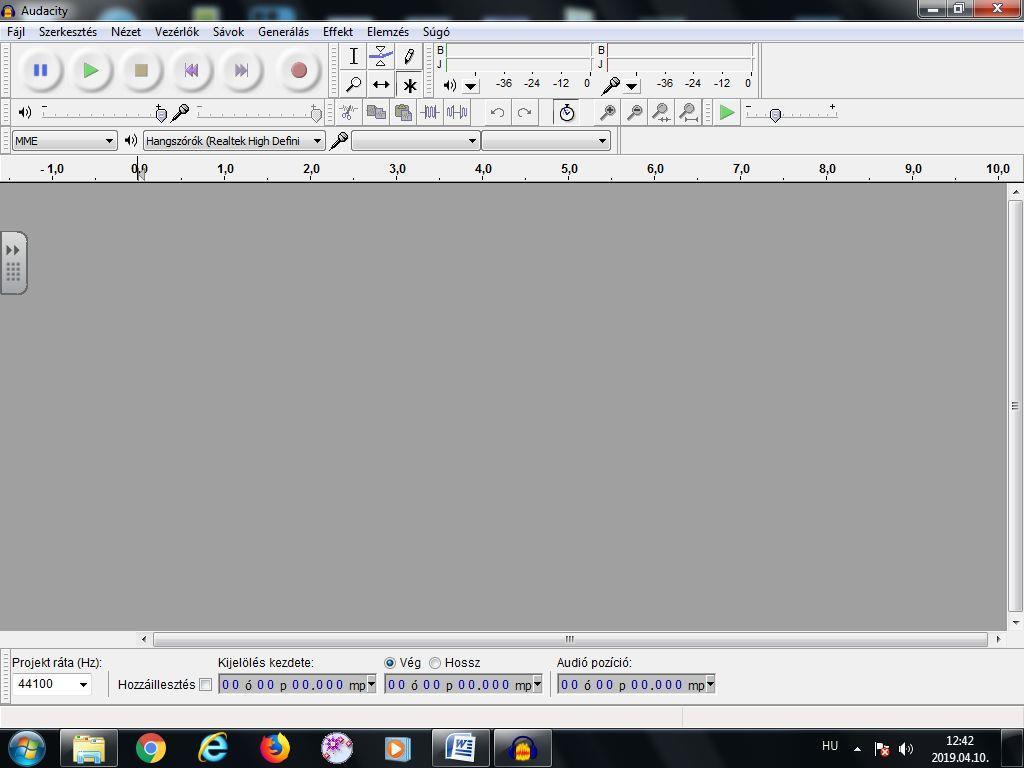Open the Effekt menu

pyautogui.click(x=338, y=31)
